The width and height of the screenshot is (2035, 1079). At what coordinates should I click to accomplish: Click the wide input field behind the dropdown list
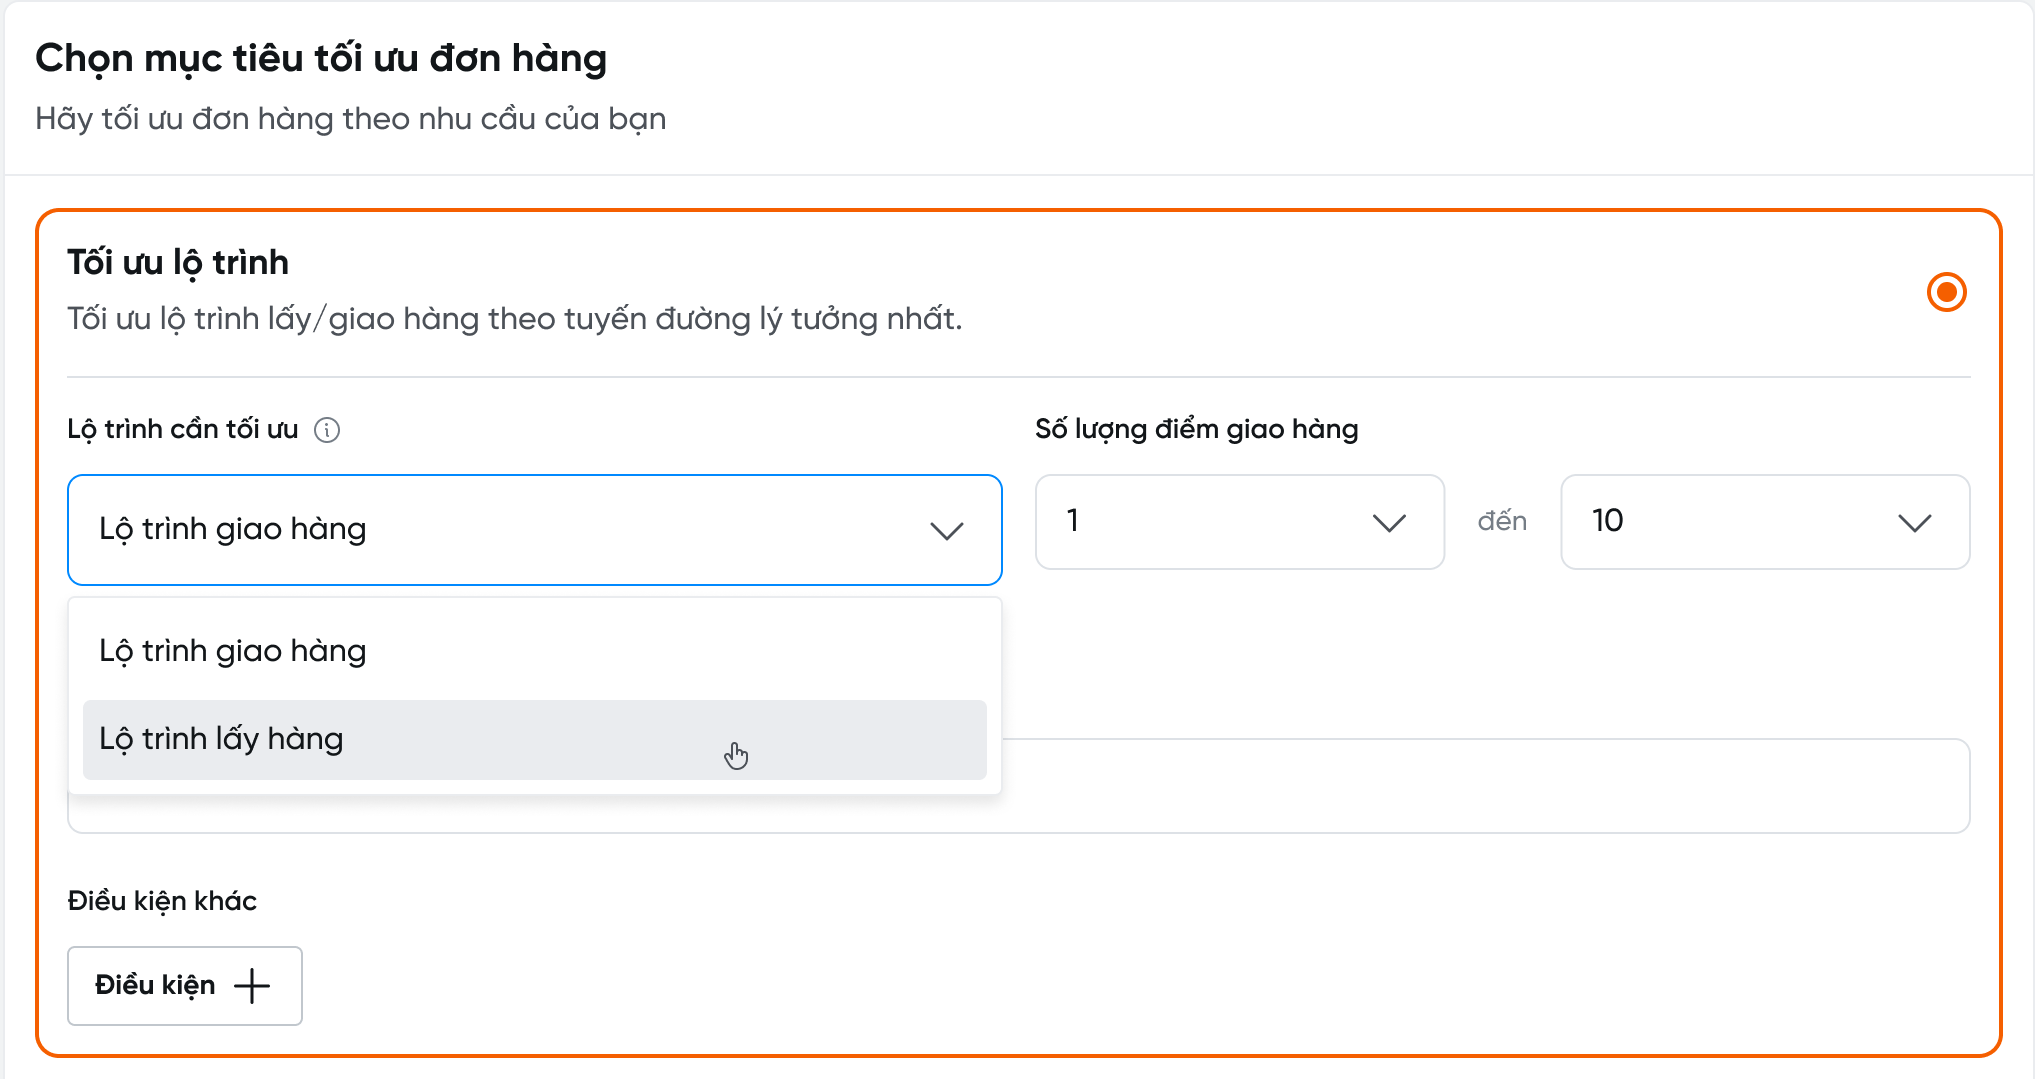[1480, 786]
